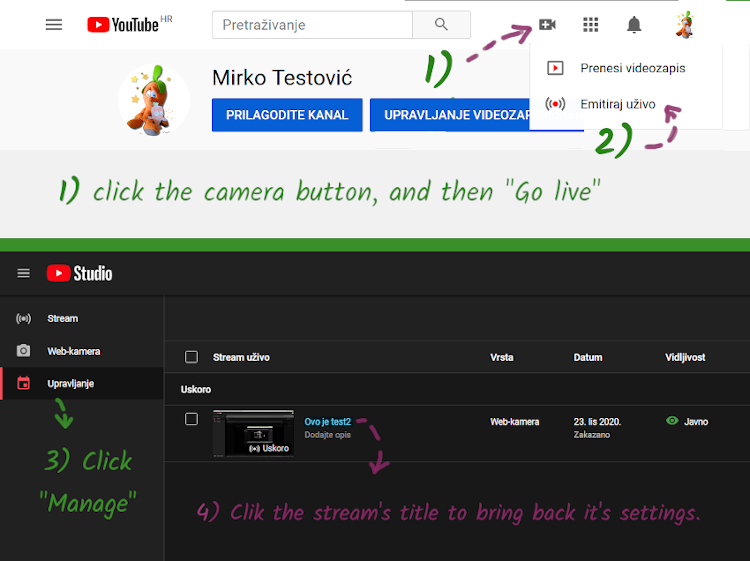The height and width of the screenshot is (561, 750).
Task: Choose Prenesi videozapis from the menu
Action: [632, 68]
